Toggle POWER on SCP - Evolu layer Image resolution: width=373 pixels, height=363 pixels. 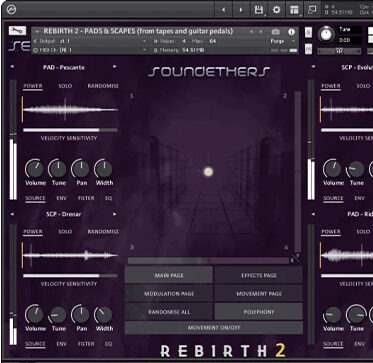click(x=331, y=86)
